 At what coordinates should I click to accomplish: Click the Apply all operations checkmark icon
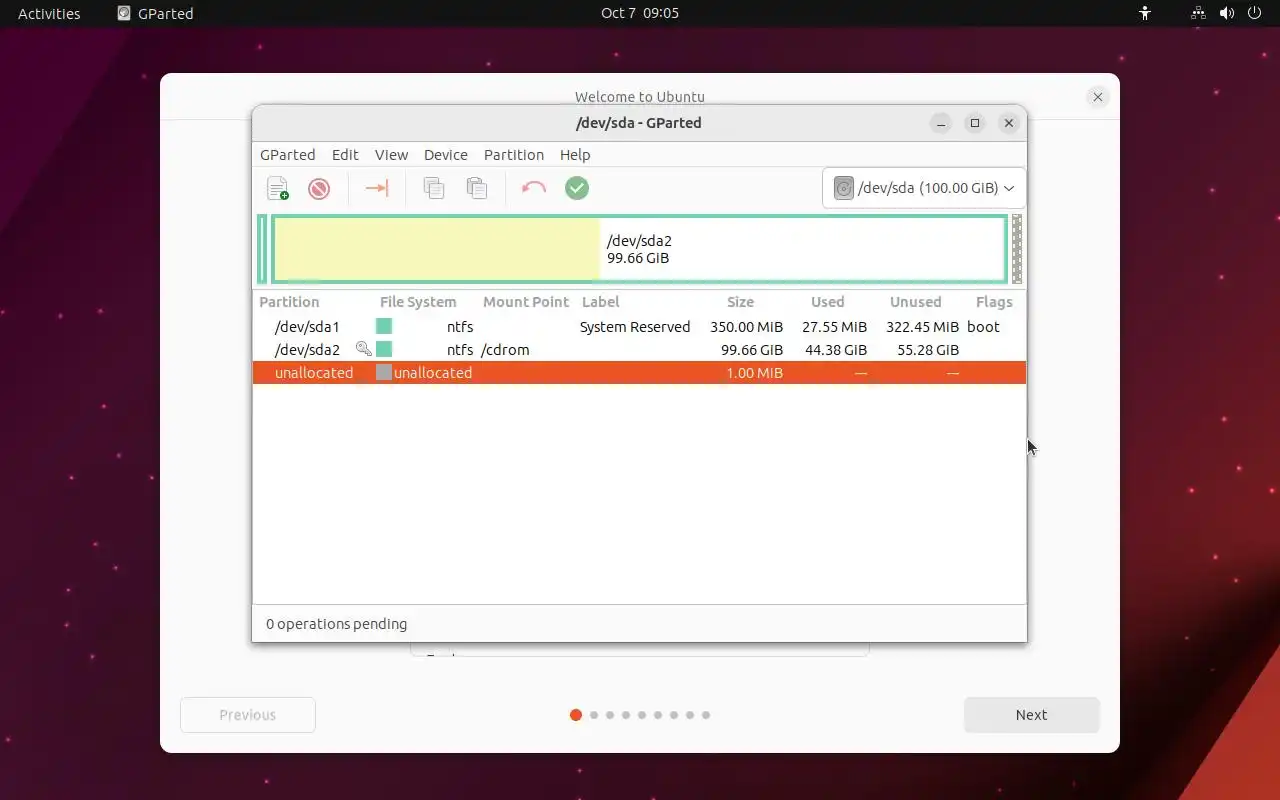coord(577,188)
